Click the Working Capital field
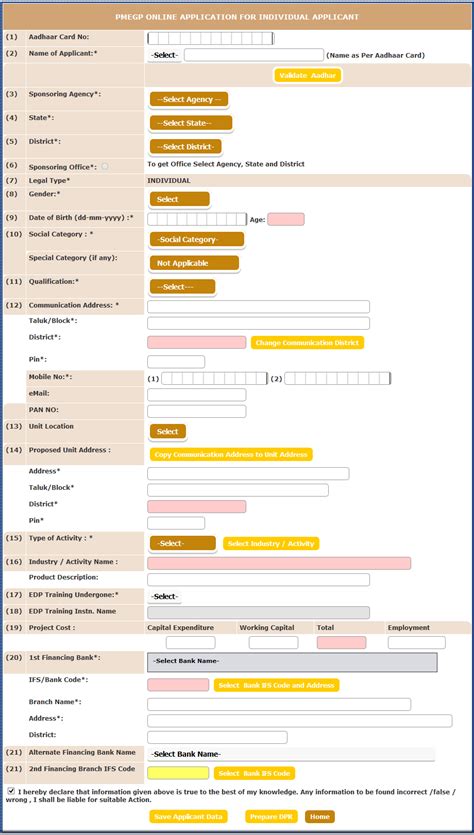The width and height of the screenshot is (474, 835). coord(273,642)
